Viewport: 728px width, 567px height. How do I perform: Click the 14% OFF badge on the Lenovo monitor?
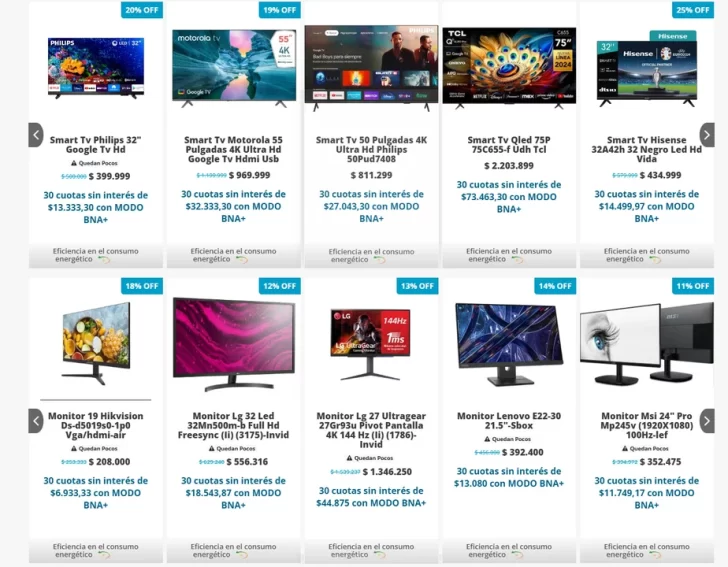click(x=555, y=286)
